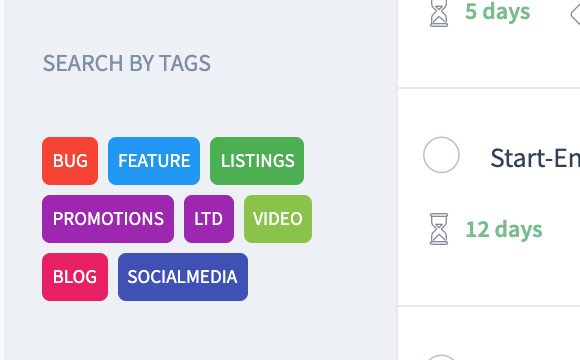Click the 12 days remaining label
This screenshot has height=360, width=580.
504,229
